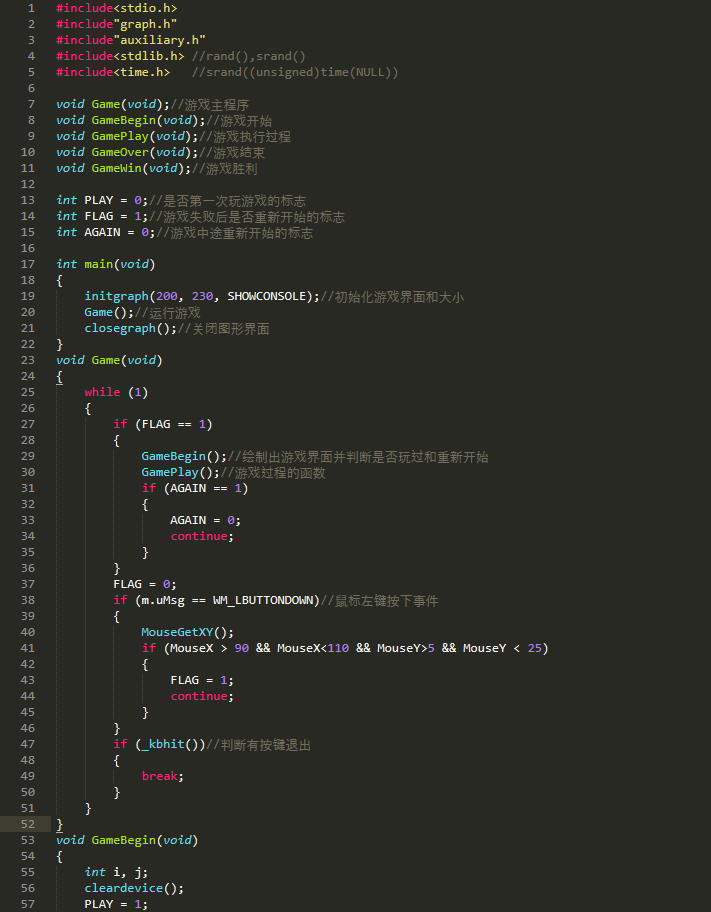Click line number 1 in the gutter
This screenshot has height=912, width=711.
coord(31,8)
